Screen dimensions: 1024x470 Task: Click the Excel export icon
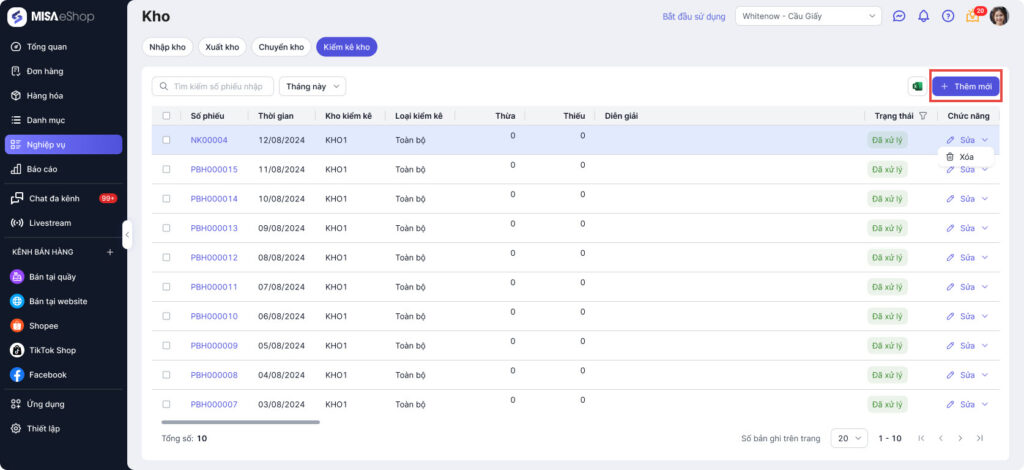pyautogui.click(x=916, y=87)
